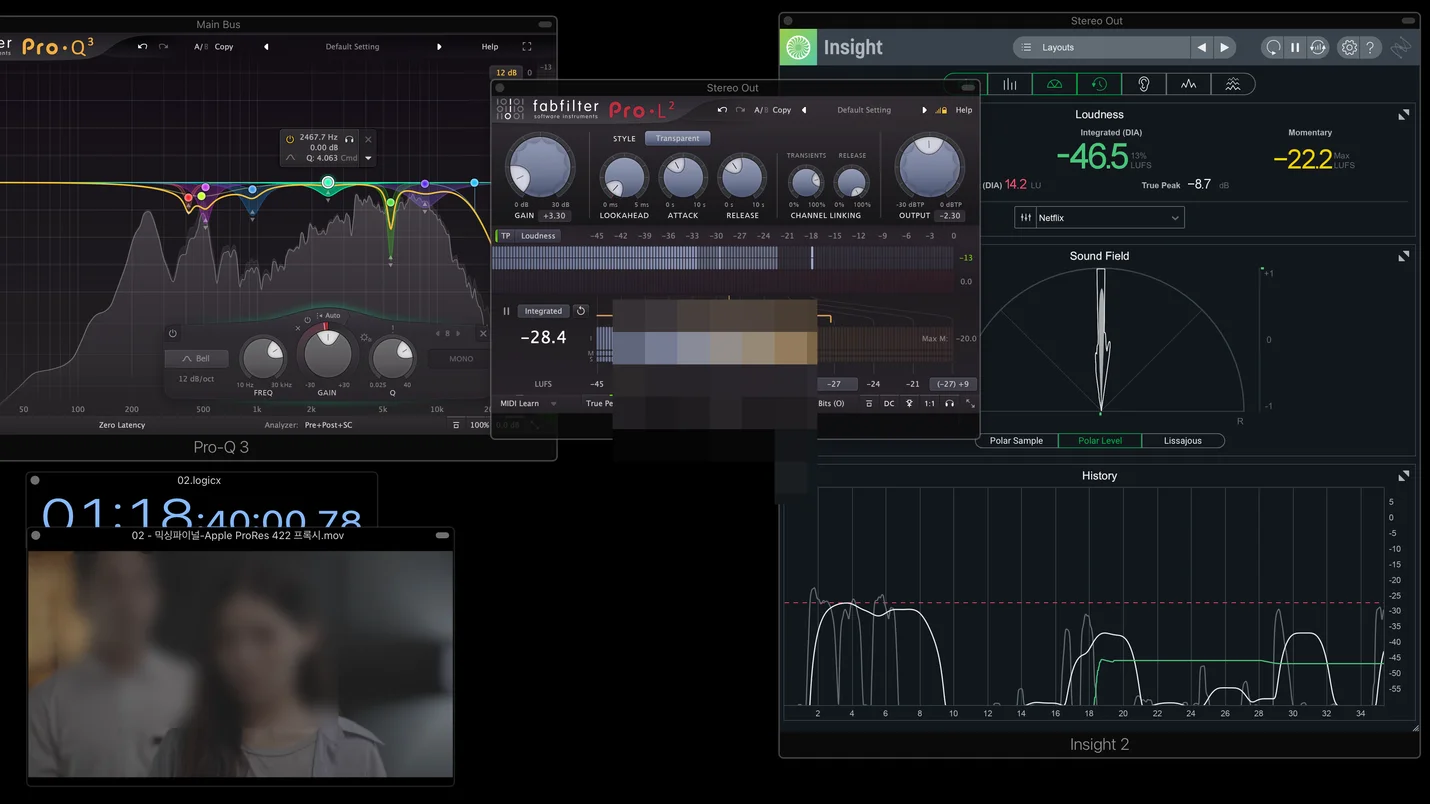Click gain value field +3.30
The height and width of the screenshot is (804, 1430).
[x=554, y=216]
